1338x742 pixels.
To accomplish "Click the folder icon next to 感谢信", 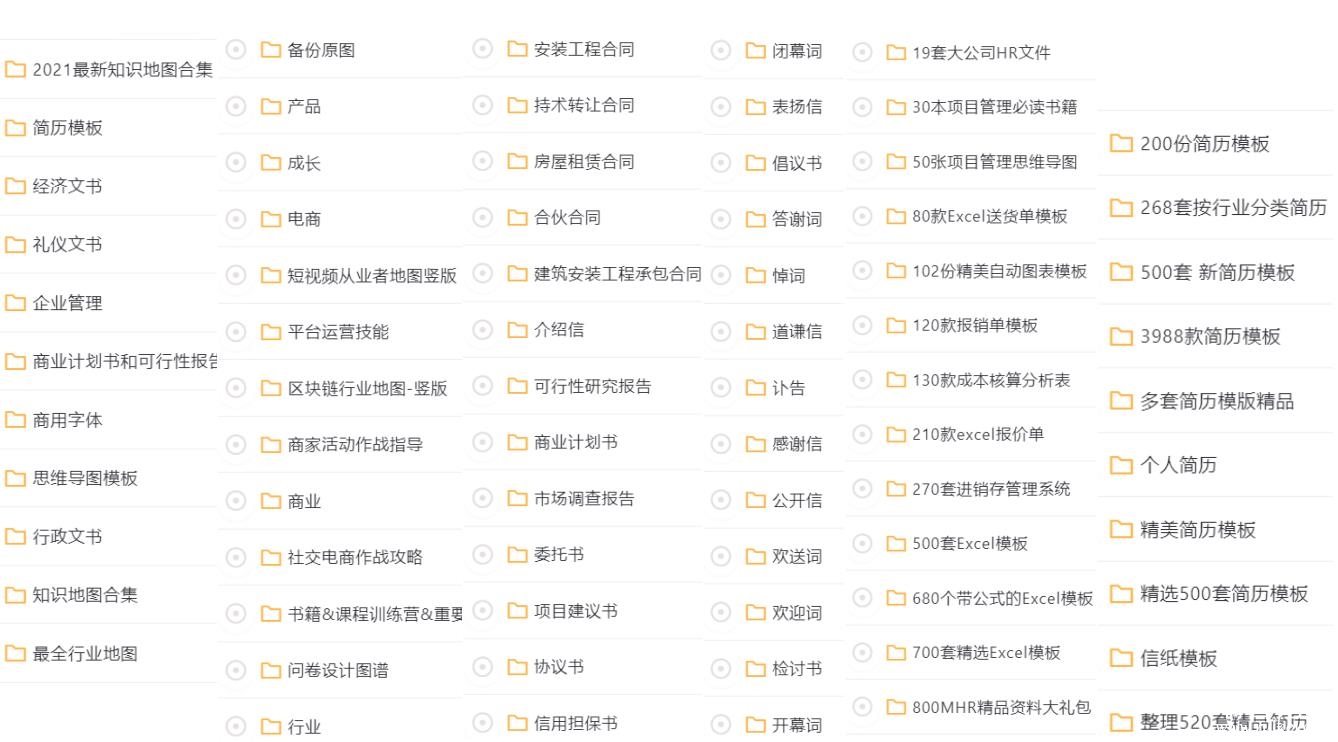I will pyautogui.click(x=756, y=443).
